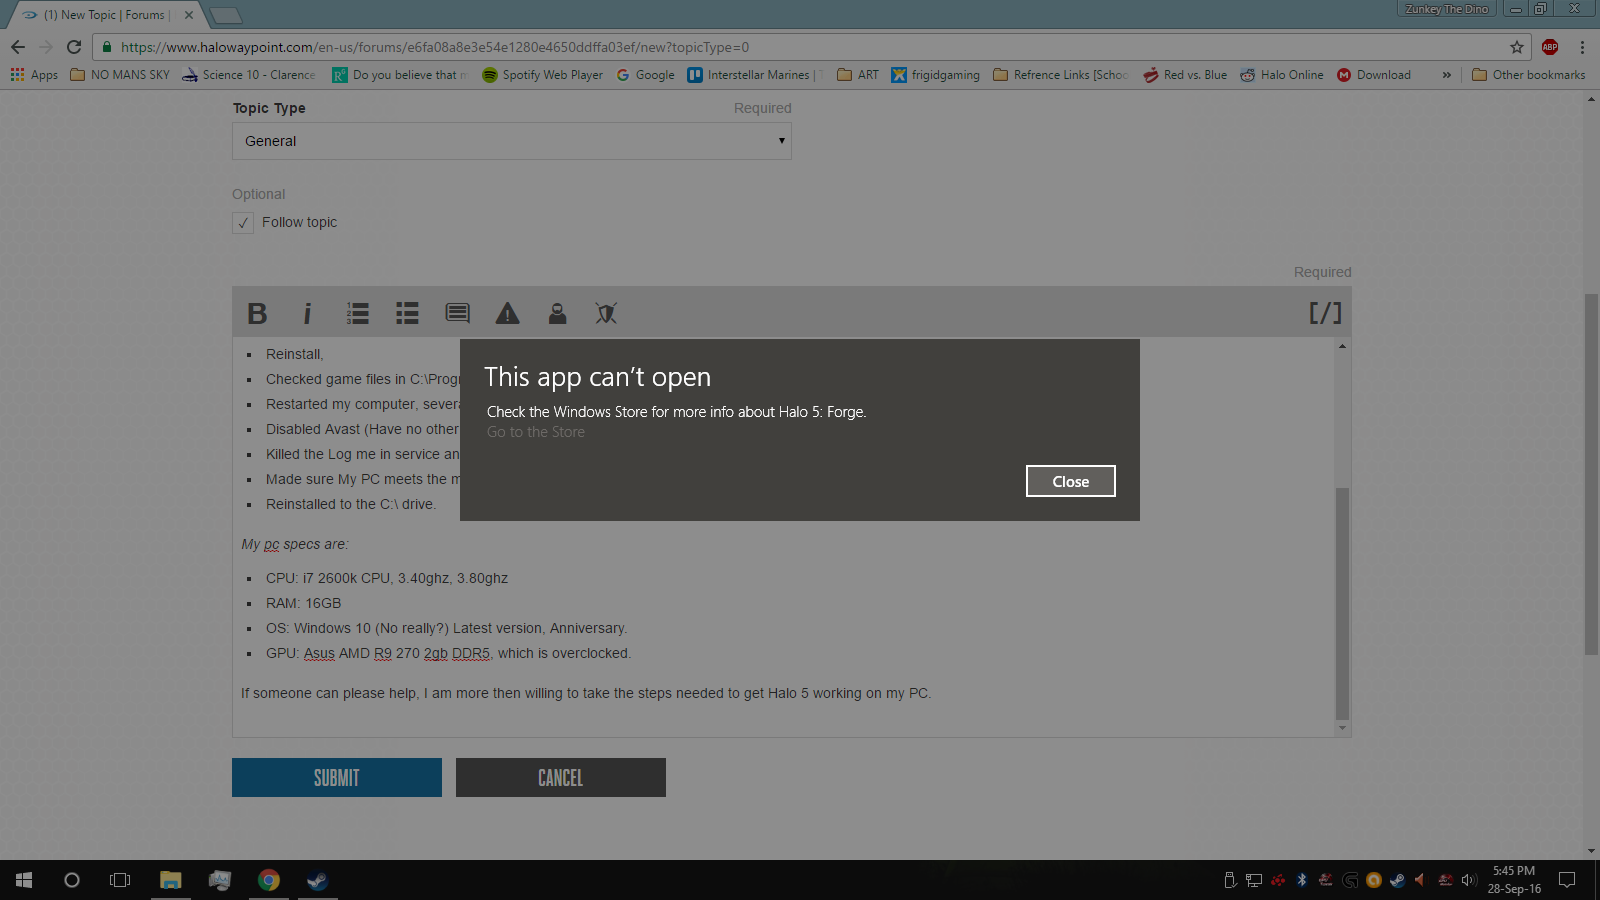Reload the Halo Waypoint page
Viewport: 1600px width, 900px height.
73,47
